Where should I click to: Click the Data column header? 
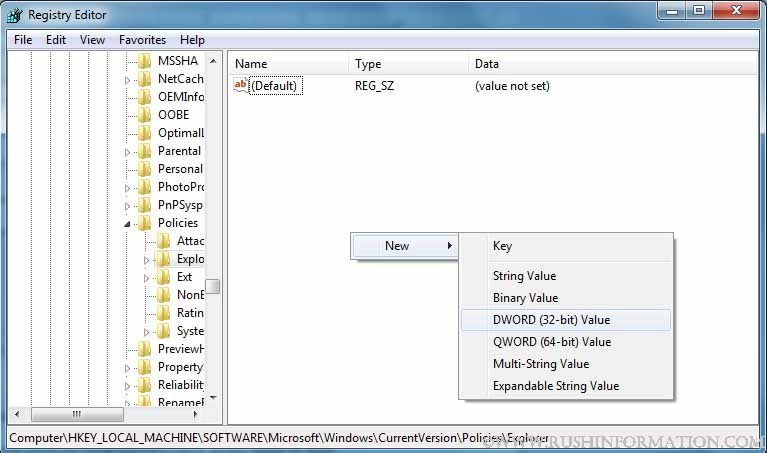[x=487, y=64]
